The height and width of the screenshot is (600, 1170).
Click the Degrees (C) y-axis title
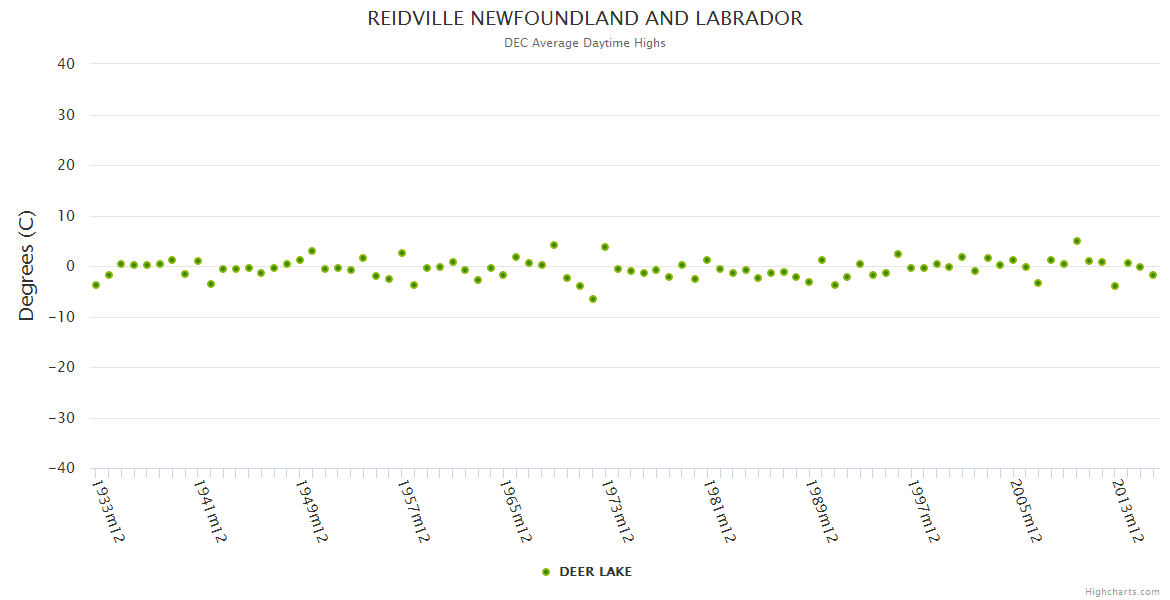tap(27, 266)
